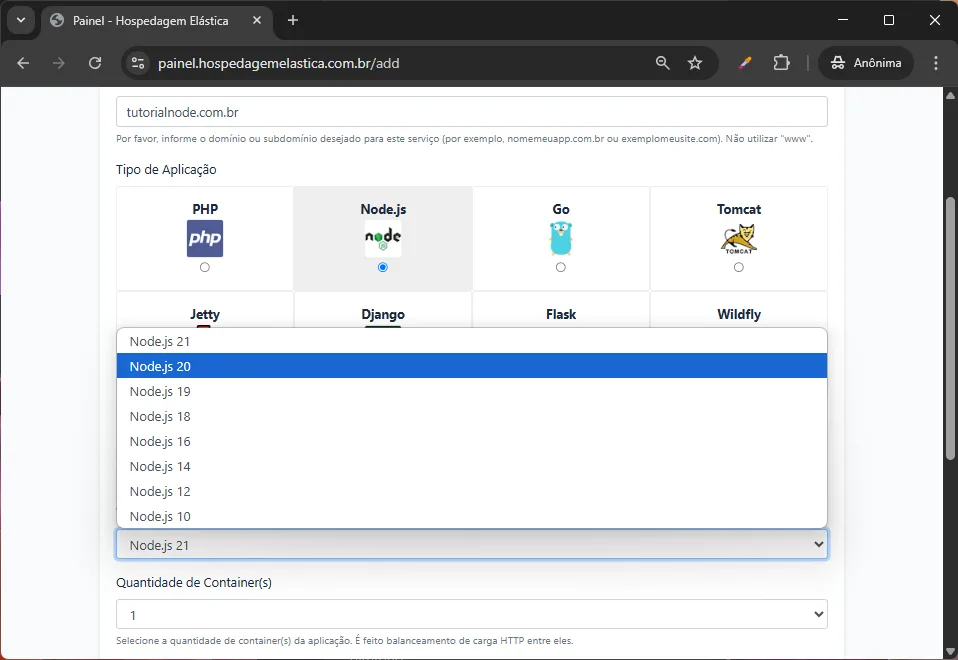The image size is (958, 660).
Task: Bookmark this page with the star
Action: click(x=695, y=63)
